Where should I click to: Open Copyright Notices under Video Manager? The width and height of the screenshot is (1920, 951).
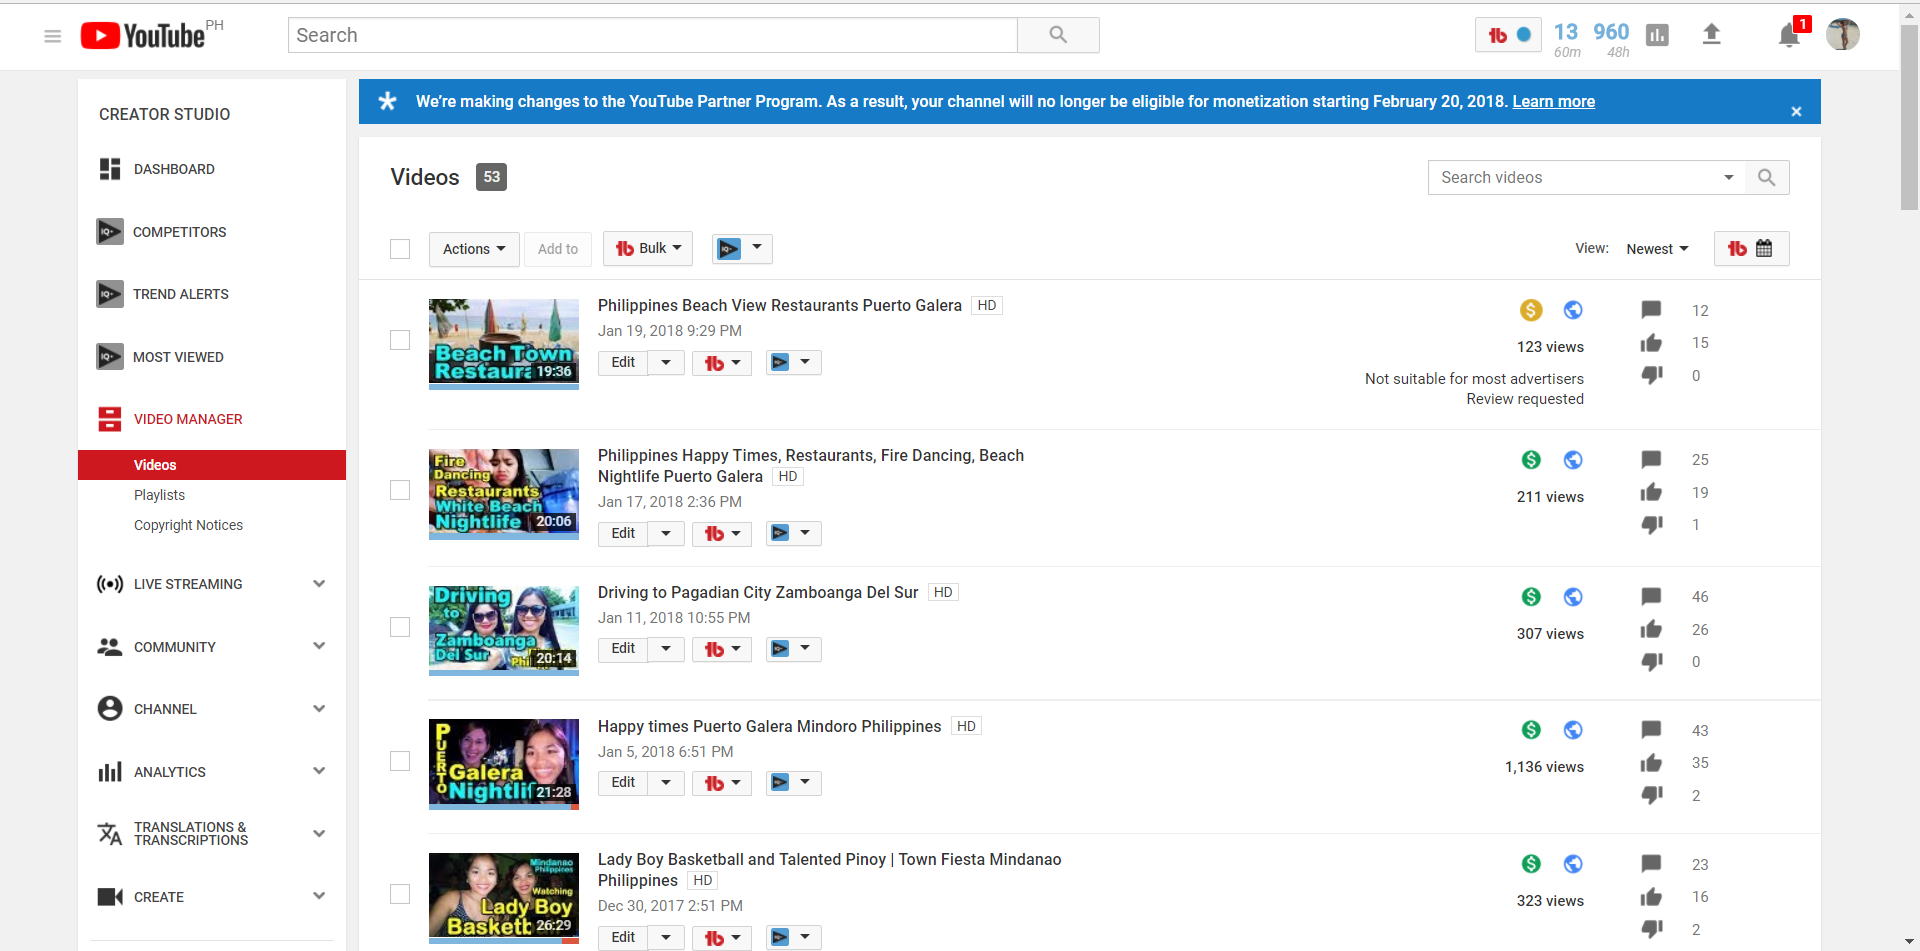(188, 525)
